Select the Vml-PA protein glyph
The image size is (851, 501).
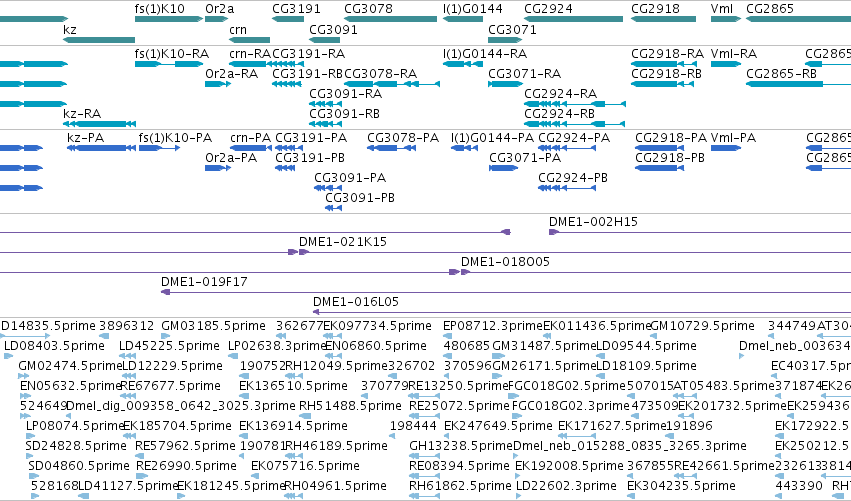coord(726,148)
